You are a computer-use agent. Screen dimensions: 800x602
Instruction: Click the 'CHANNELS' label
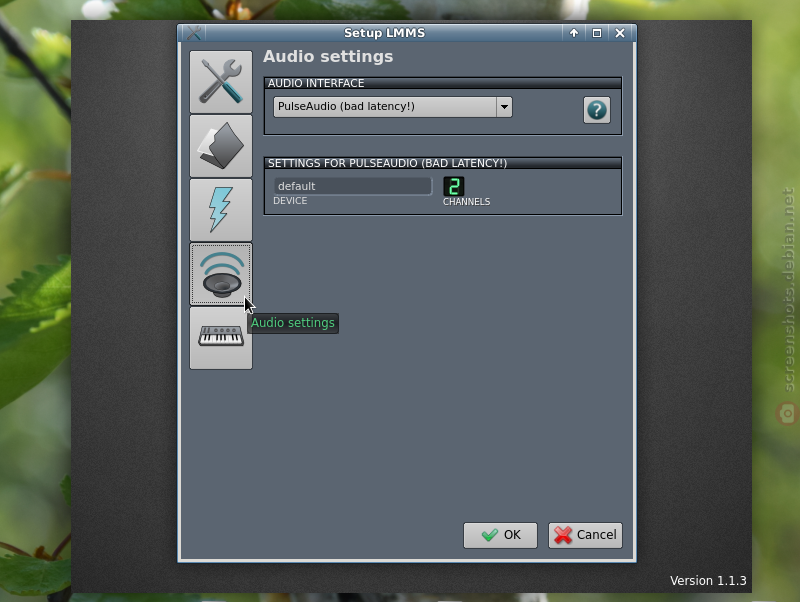[x=466, y=202]
